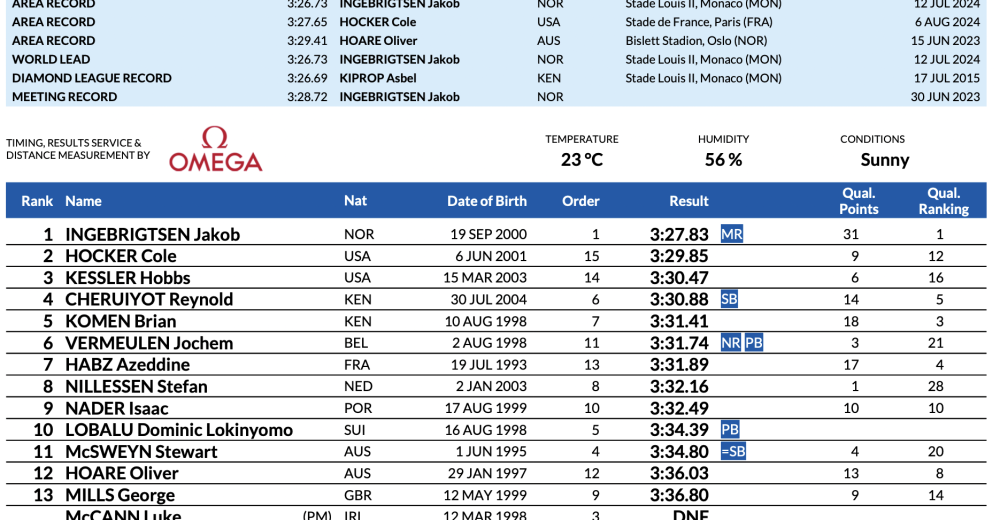Select the Rank column header

pyautogui.click(x=37, y=201)
